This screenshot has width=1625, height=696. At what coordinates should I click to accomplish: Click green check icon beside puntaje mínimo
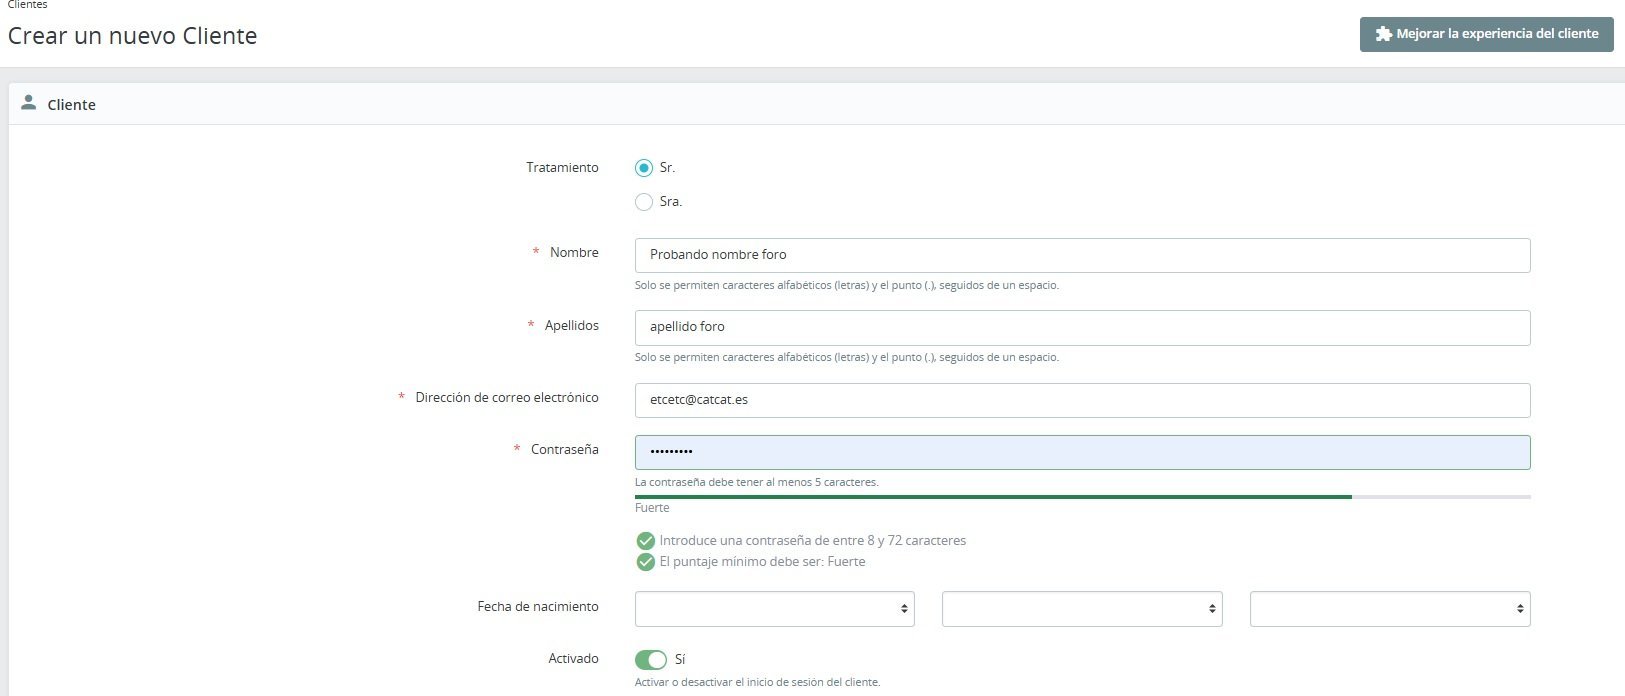click(645, 562)
